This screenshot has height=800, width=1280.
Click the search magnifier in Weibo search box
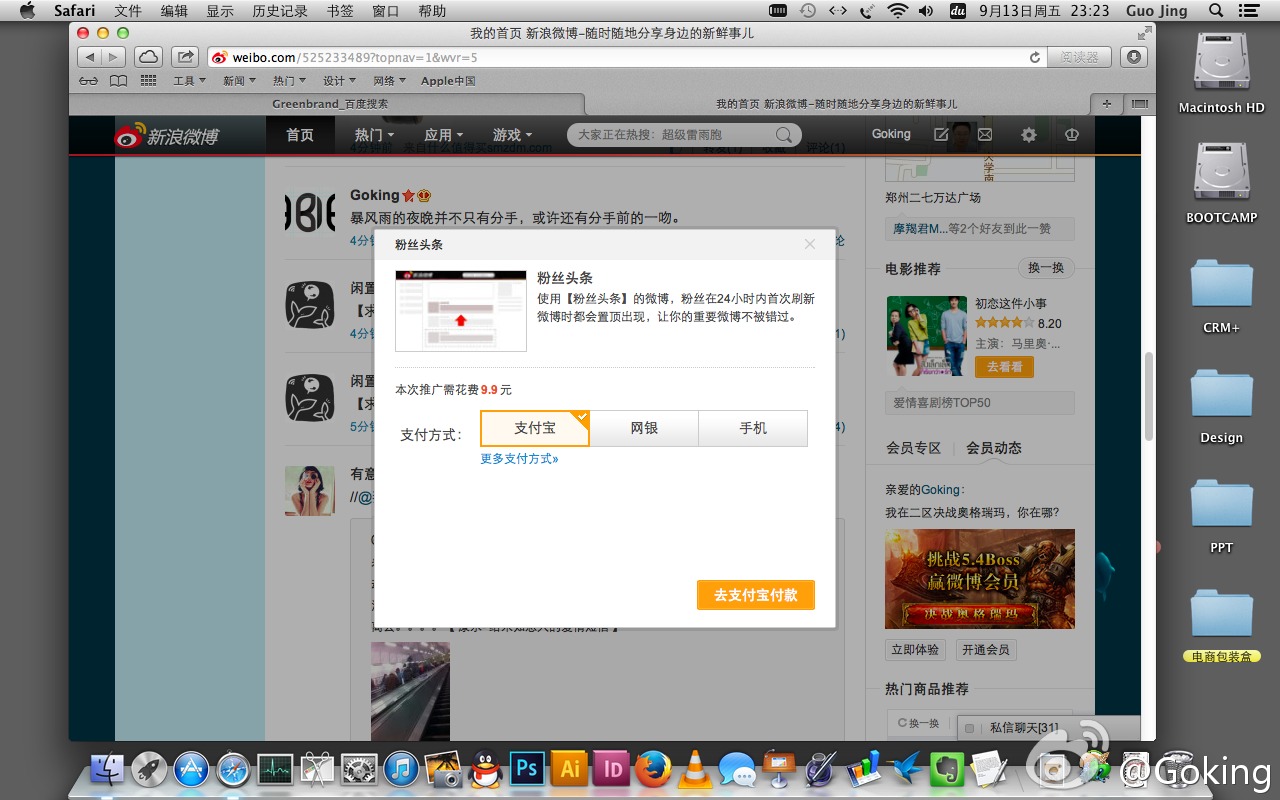pos(784,135)
